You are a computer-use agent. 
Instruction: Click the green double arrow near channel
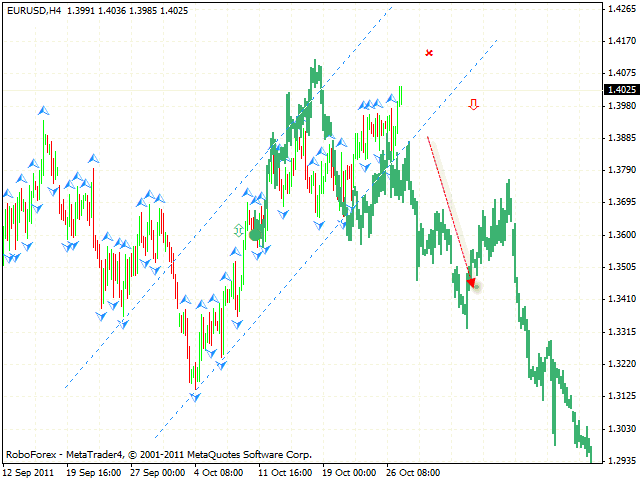click(x=238, y=231)
